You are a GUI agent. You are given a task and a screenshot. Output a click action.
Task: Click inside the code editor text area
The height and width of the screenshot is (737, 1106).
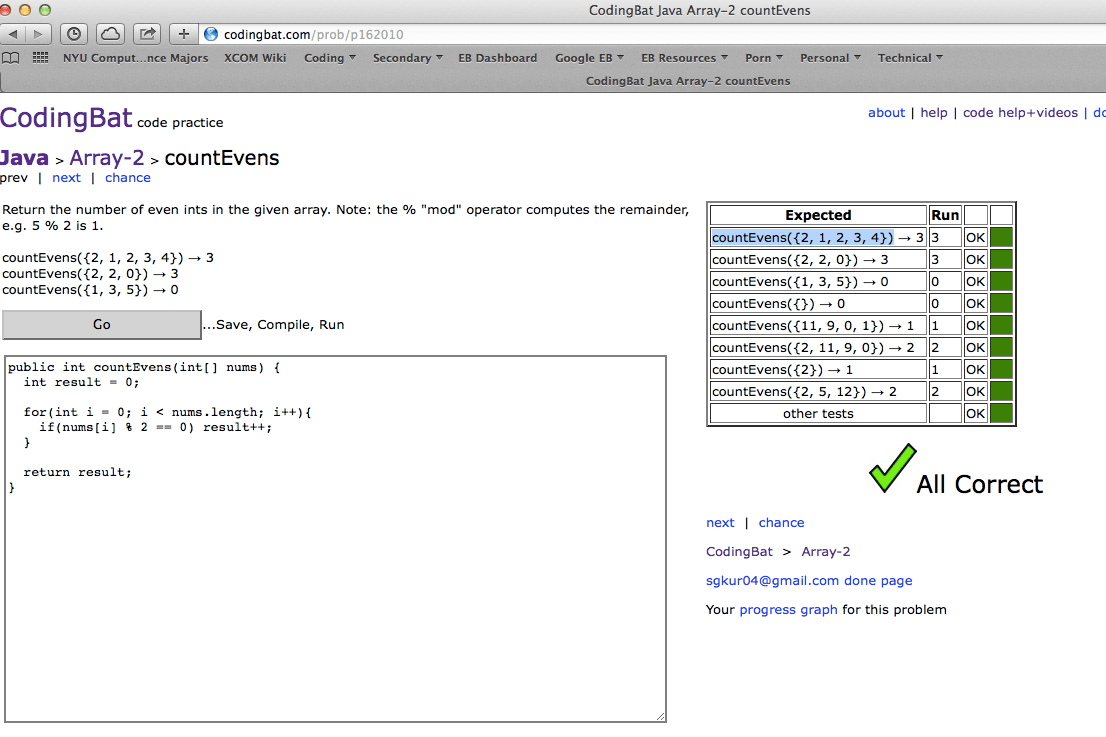click(x=335, y=539)
